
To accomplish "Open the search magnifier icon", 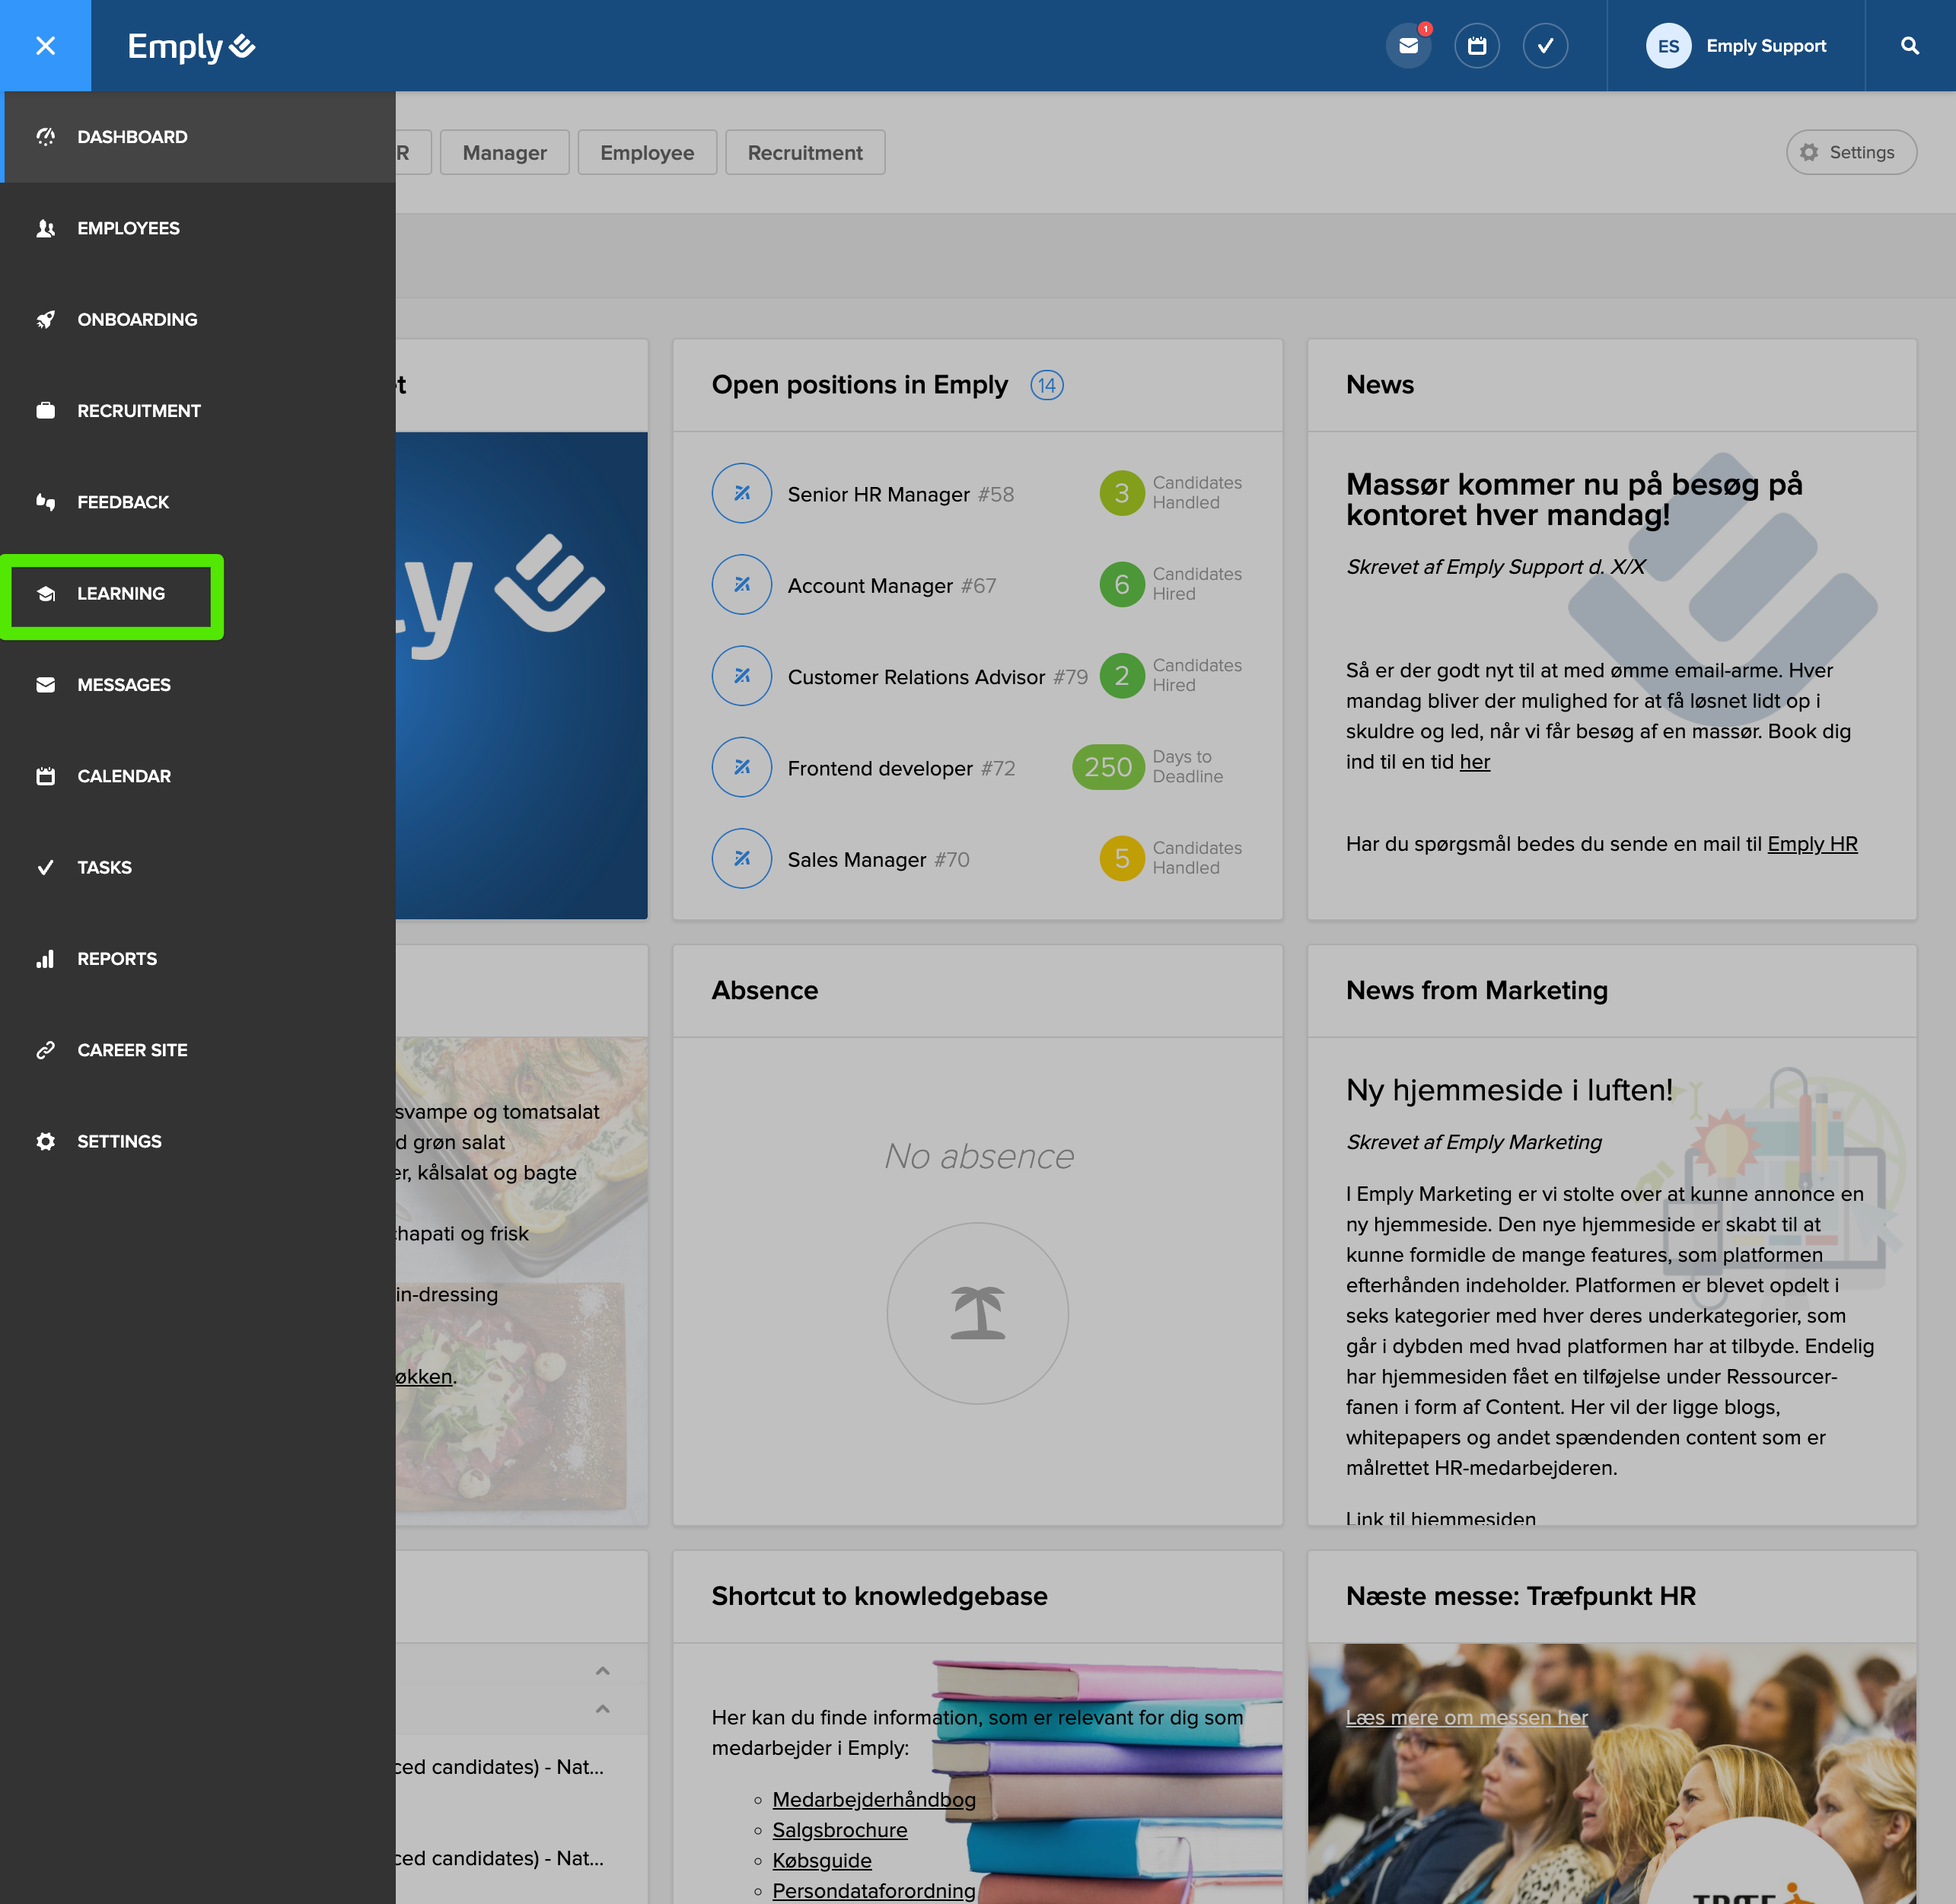I will (1909, 46).
